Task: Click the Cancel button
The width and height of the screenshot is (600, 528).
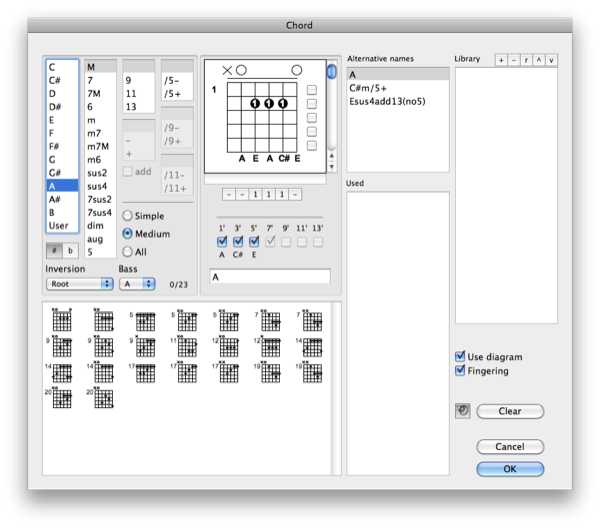Action: (x=510, y=447)
